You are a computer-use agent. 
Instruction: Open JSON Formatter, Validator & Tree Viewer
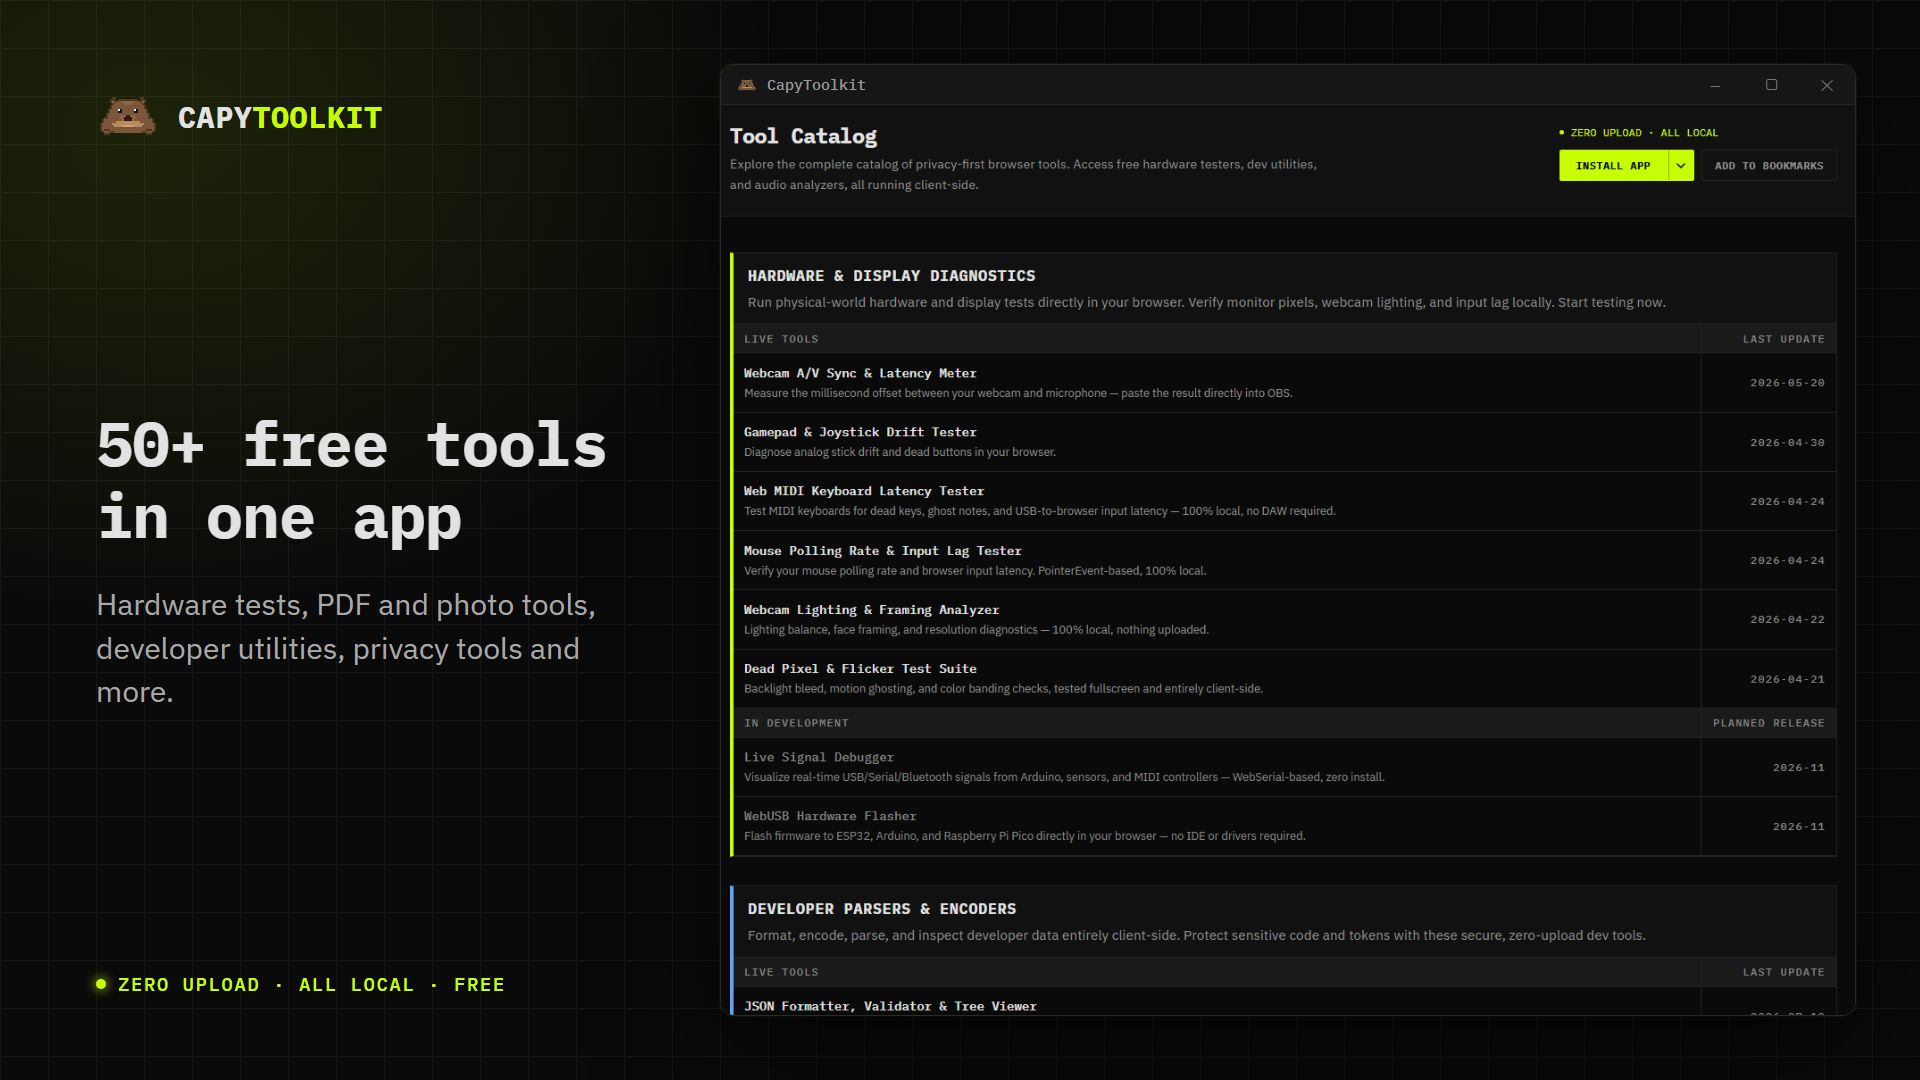click(x=890, y=1006)
